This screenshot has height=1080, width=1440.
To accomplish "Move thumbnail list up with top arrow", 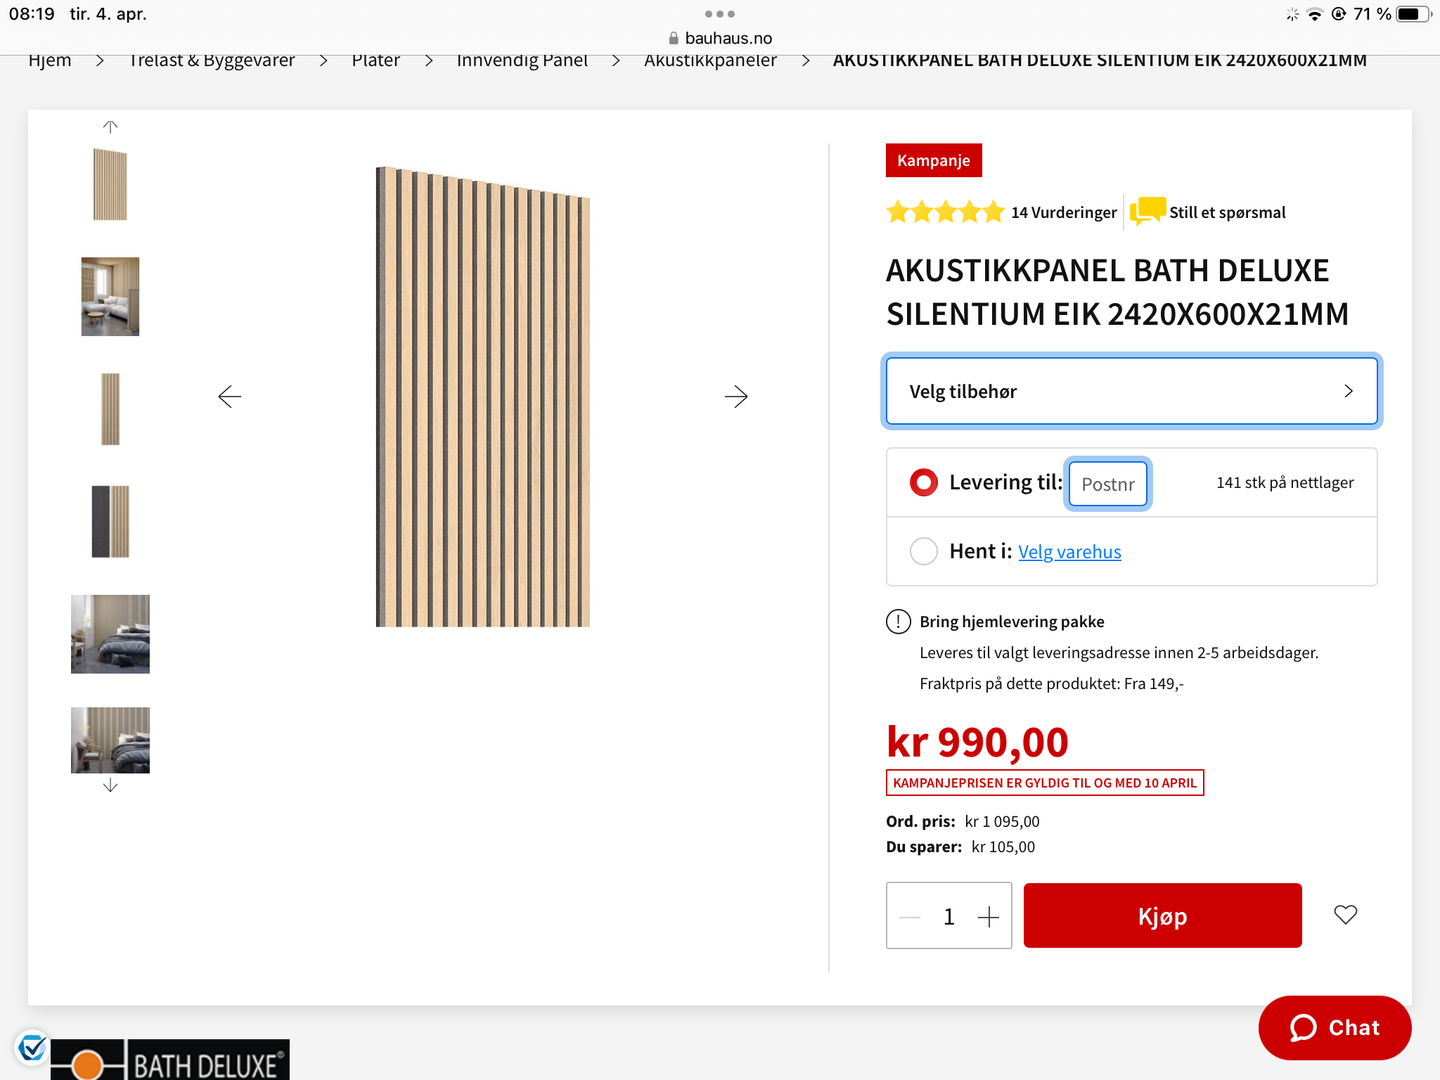I will coord(110,127).
